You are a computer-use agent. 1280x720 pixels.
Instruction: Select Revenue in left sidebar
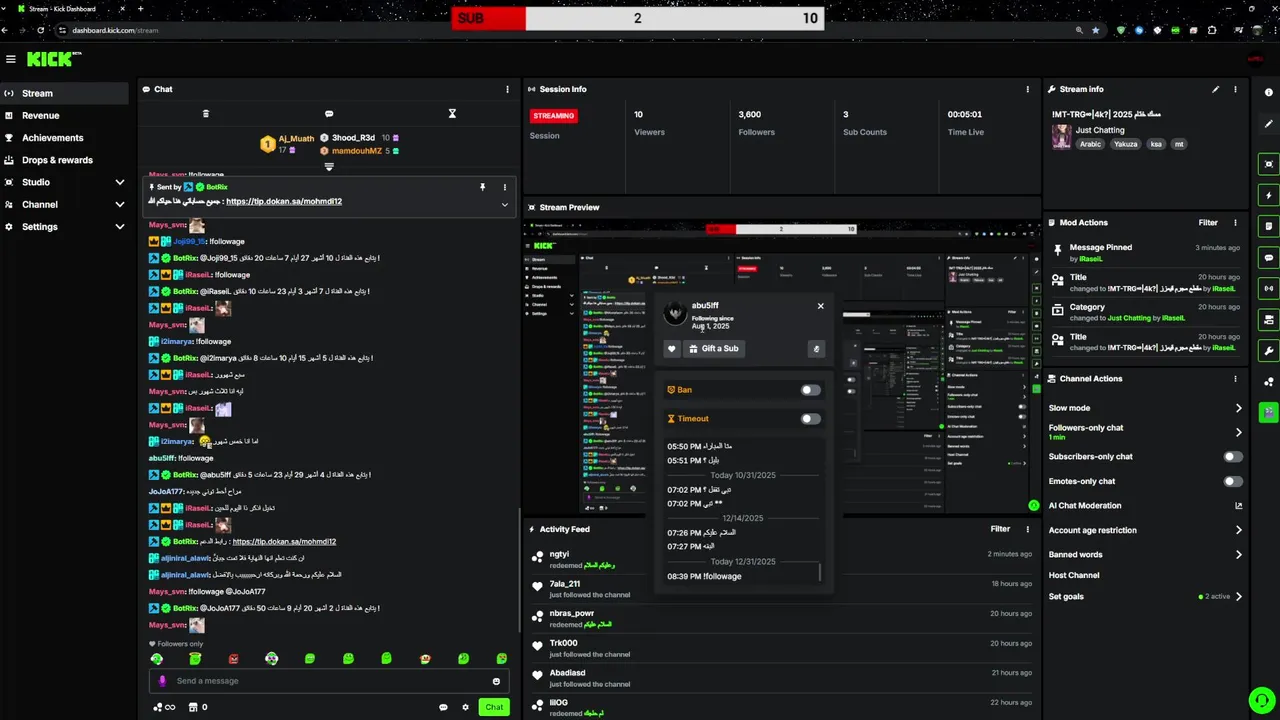point(64,116)
